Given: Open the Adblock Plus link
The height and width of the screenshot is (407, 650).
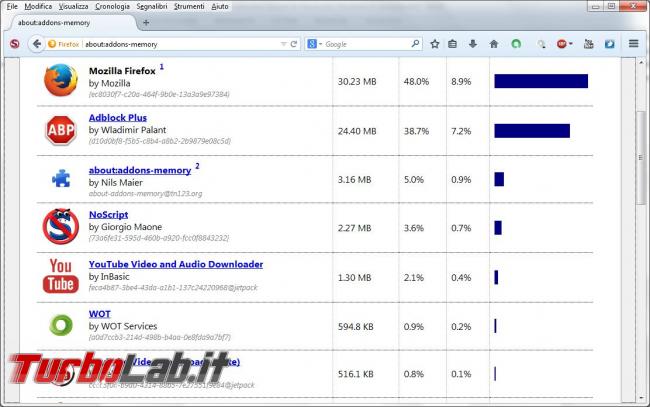Looking at the screenshot, I should (118, 118).
